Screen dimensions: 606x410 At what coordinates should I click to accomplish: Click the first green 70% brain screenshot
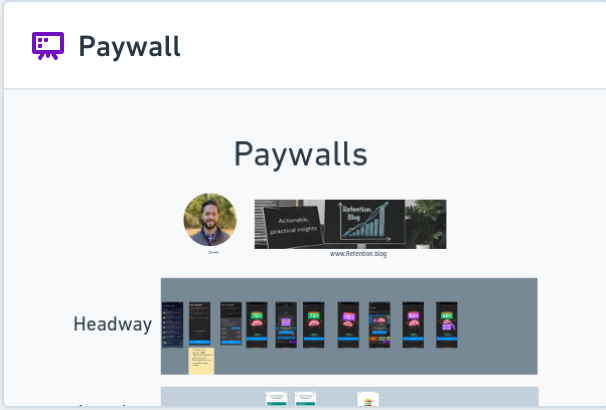point(257,325)
